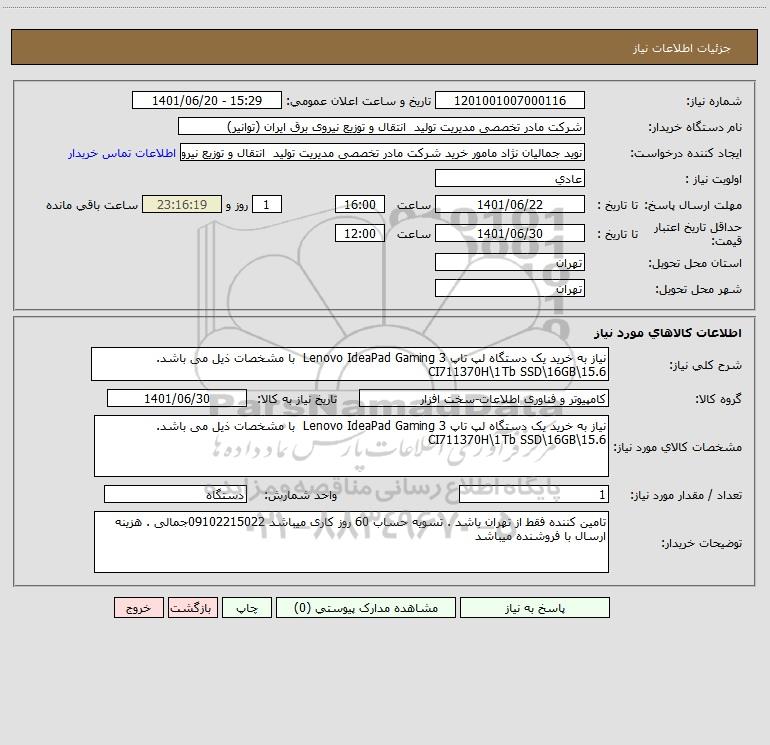Viewport: 770px width, 745px height.
Task: Click the تاریخ نیاز به کالا label
Action: point(297,399)
